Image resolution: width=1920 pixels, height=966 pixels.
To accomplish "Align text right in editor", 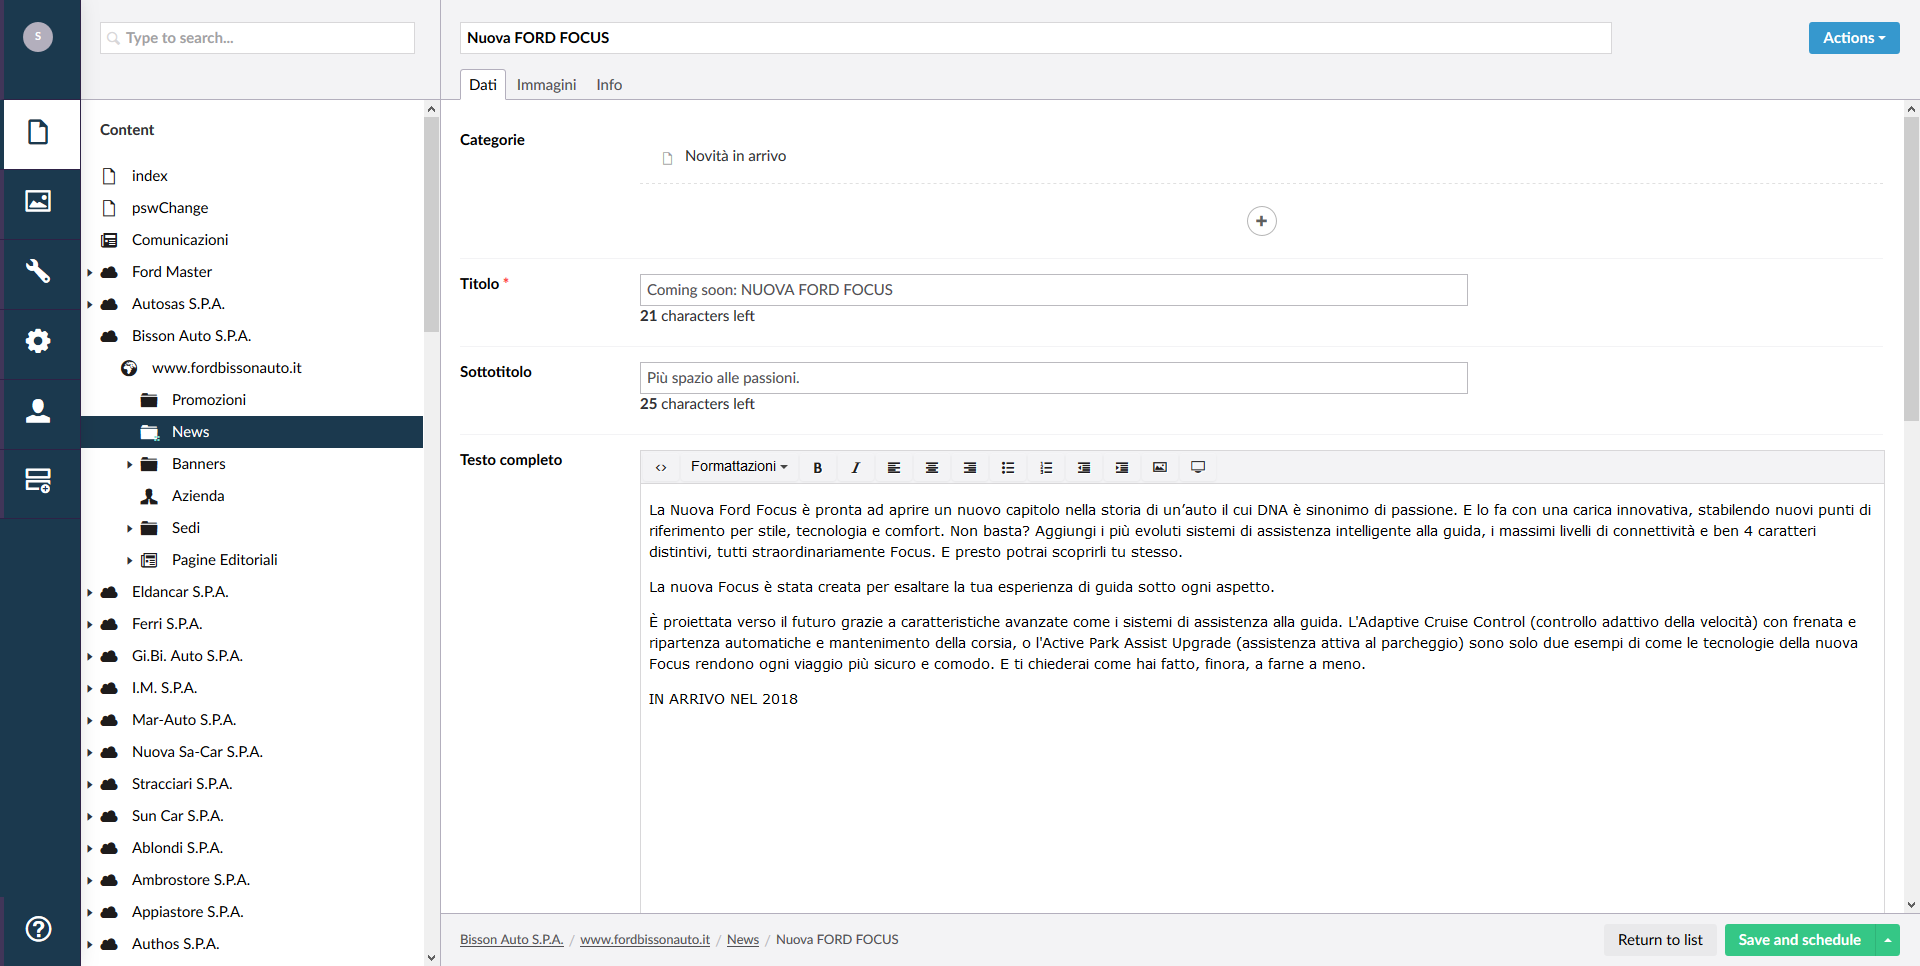I will (x=970, y=467).
